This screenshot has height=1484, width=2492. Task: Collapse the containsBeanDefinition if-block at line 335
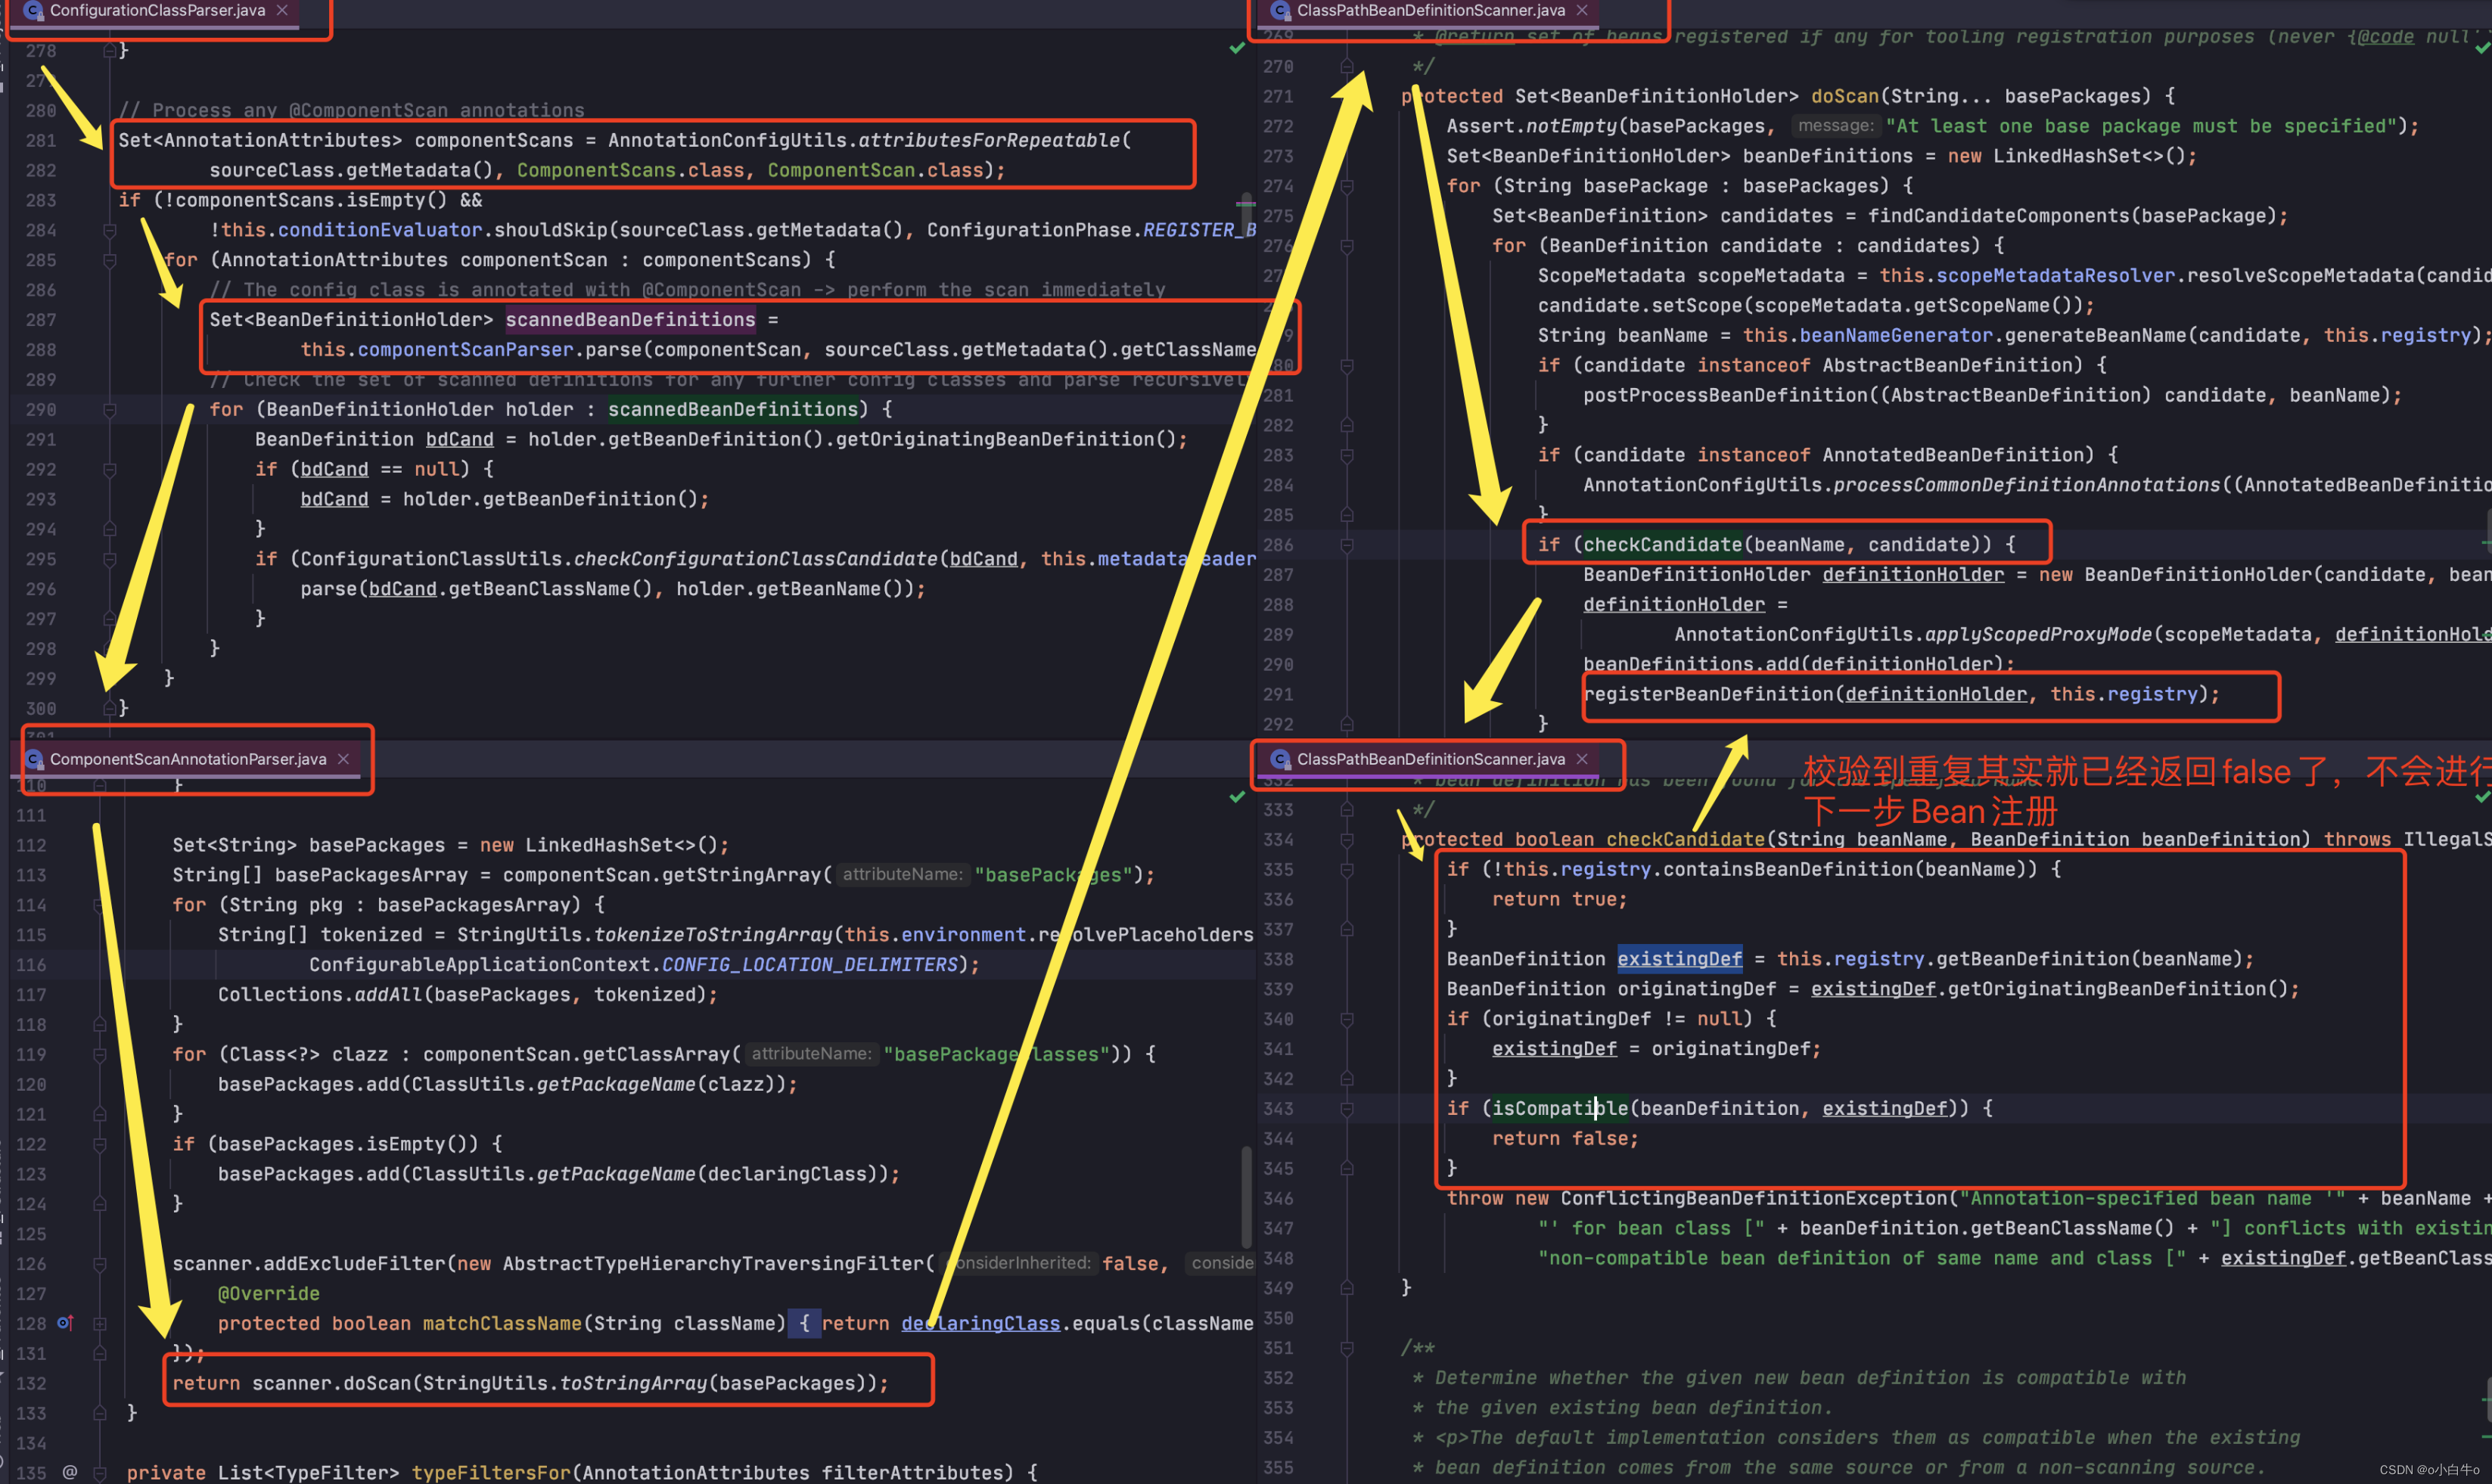click(1347, 870)
